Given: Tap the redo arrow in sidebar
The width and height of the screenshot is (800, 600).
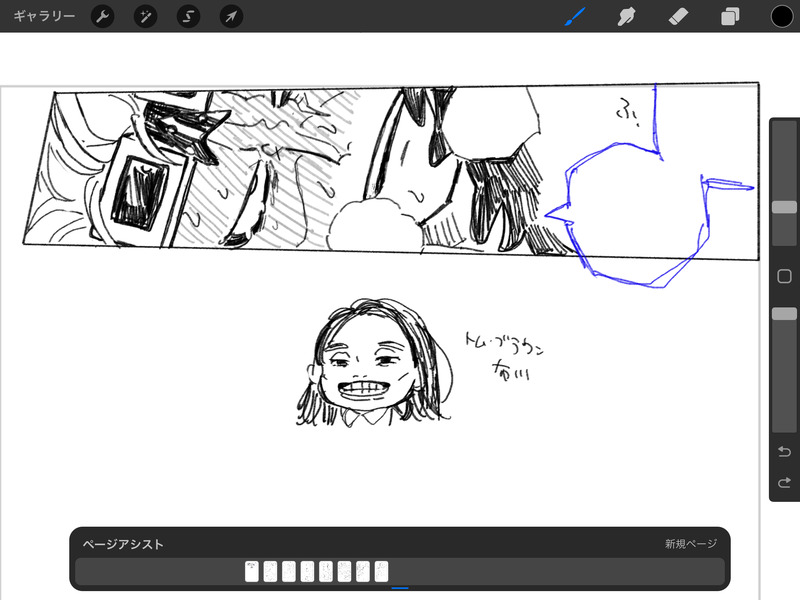Looking at the screenshot, I should [x=784, y=482].
